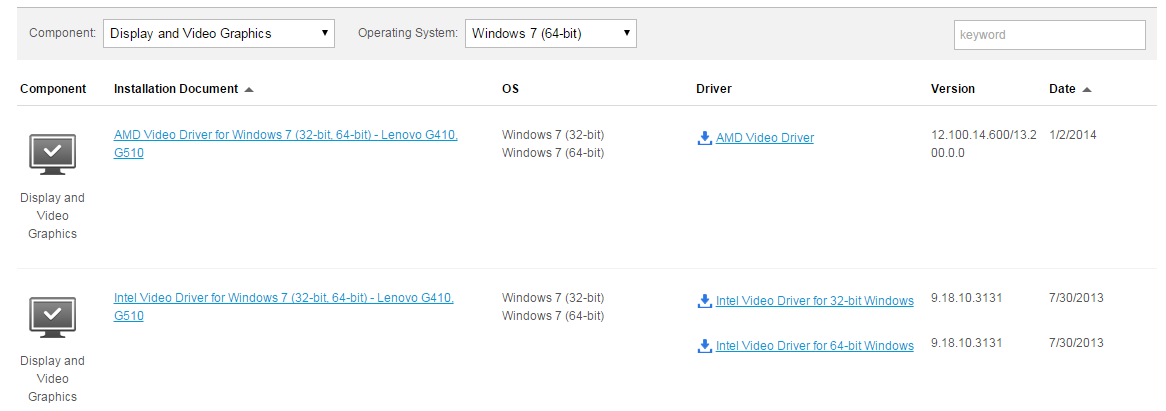Image resolution: width=1166 pixels, height=411 pixels.
Task: Click the monitor icon in Intel driver row
Action: [x=52, y=317]
